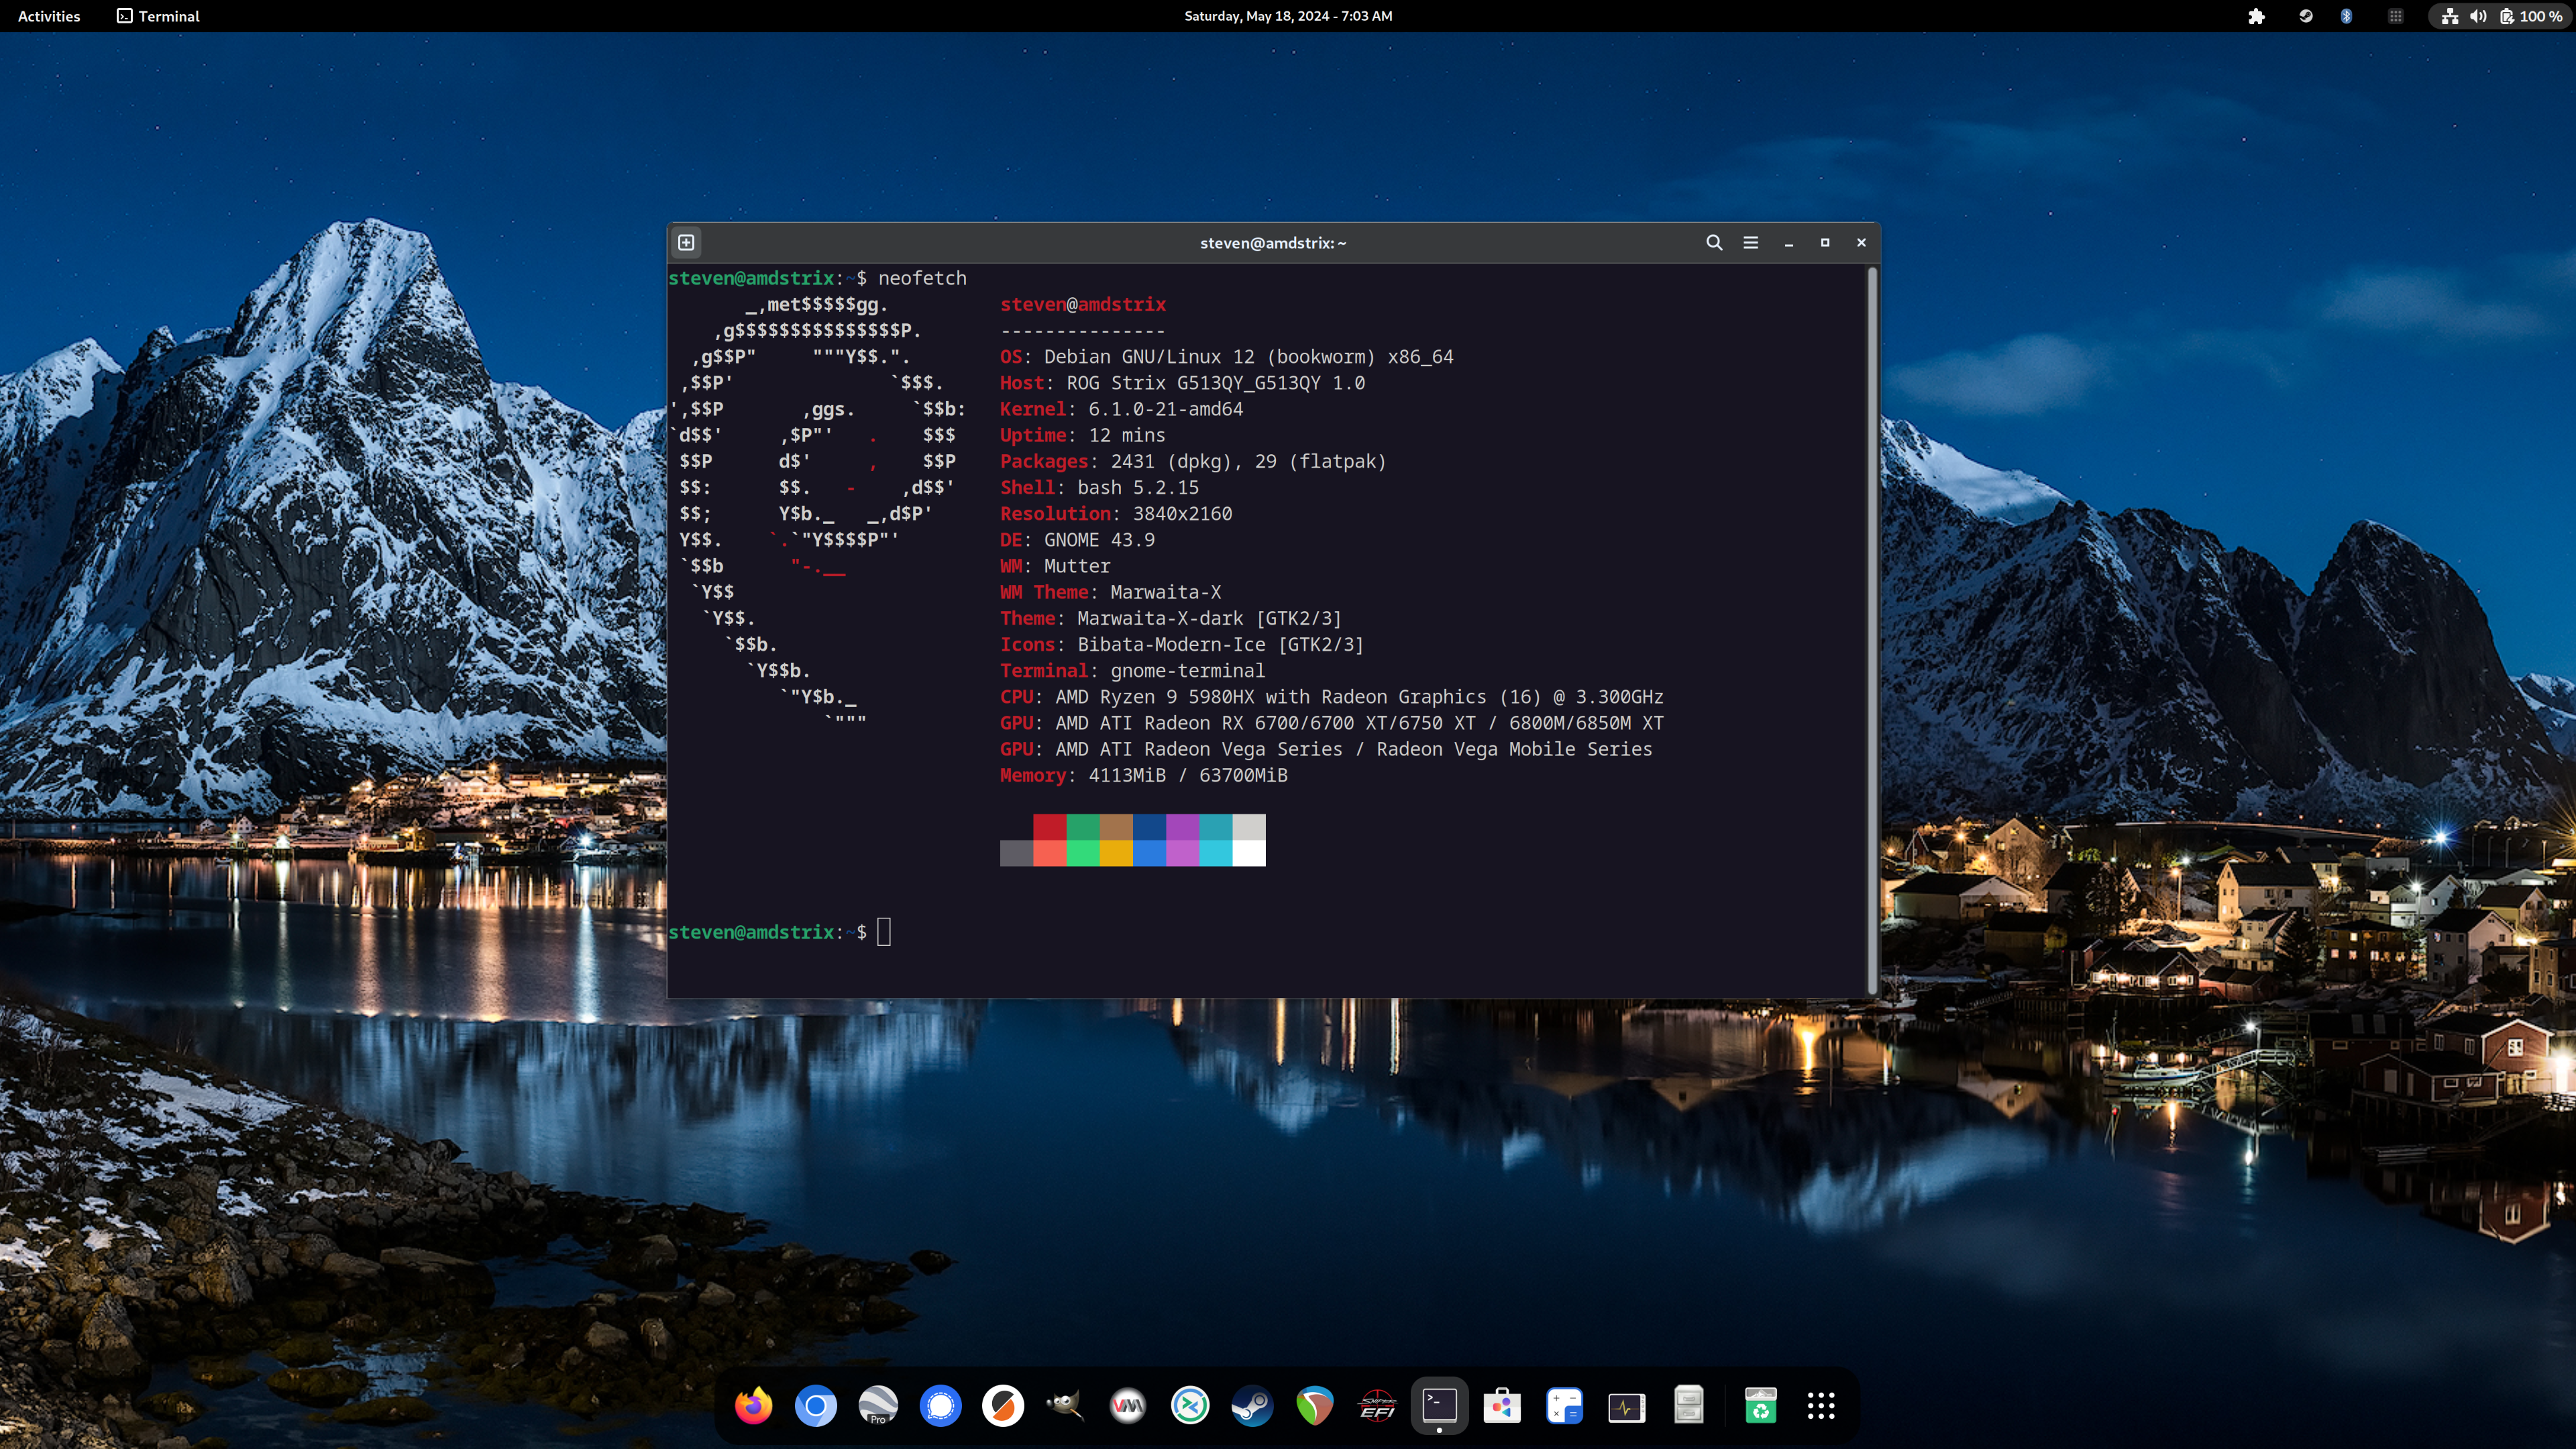Image resolution: width=2576 pixels, height=1449 pixels.
Task: Click the volume speaker in system menu
Action: click(x=2478, y=16)
